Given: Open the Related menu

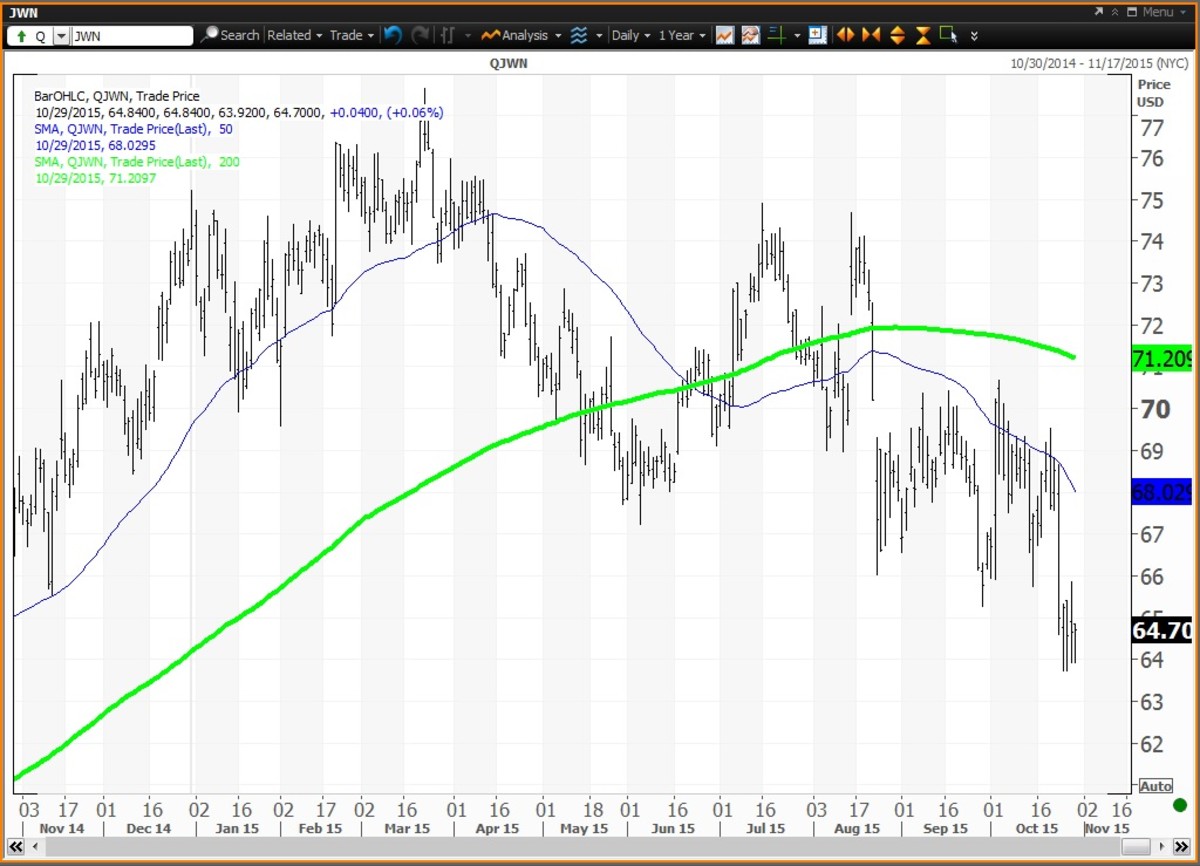Looking at the screenshot, I should [294, 35].
